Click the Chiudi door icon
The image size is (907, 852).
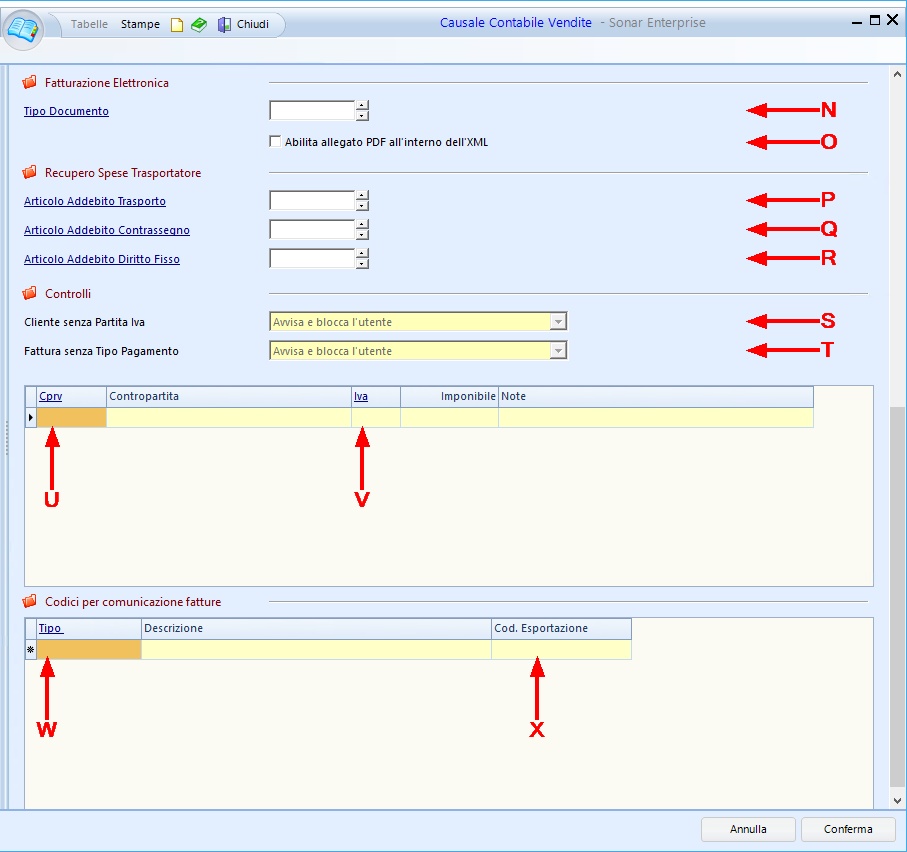coord(225,25)
